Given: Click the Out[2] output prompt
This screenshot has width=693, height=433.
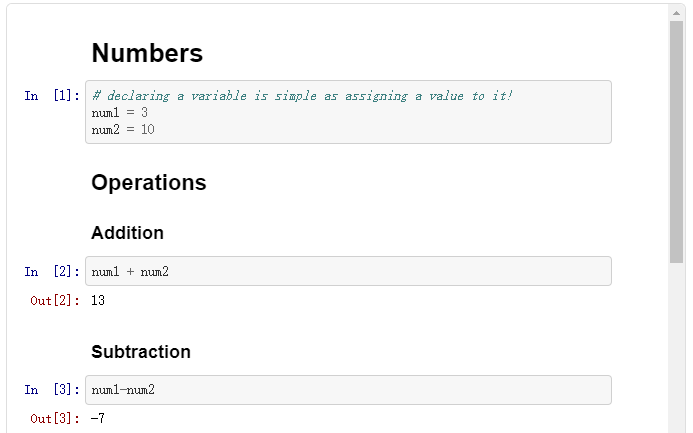Looking at the screenshot, I should [55, 301].
